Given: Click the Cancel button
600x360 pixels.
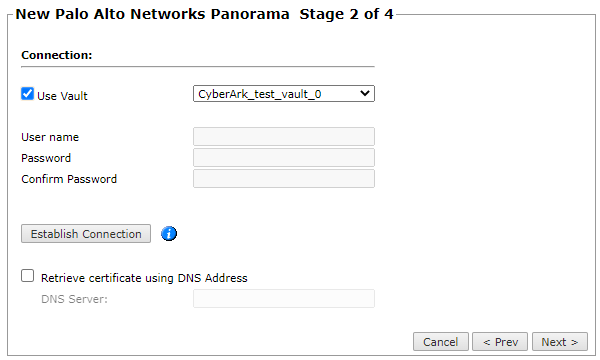Looking at the screenshot, I should click(440, 342).
